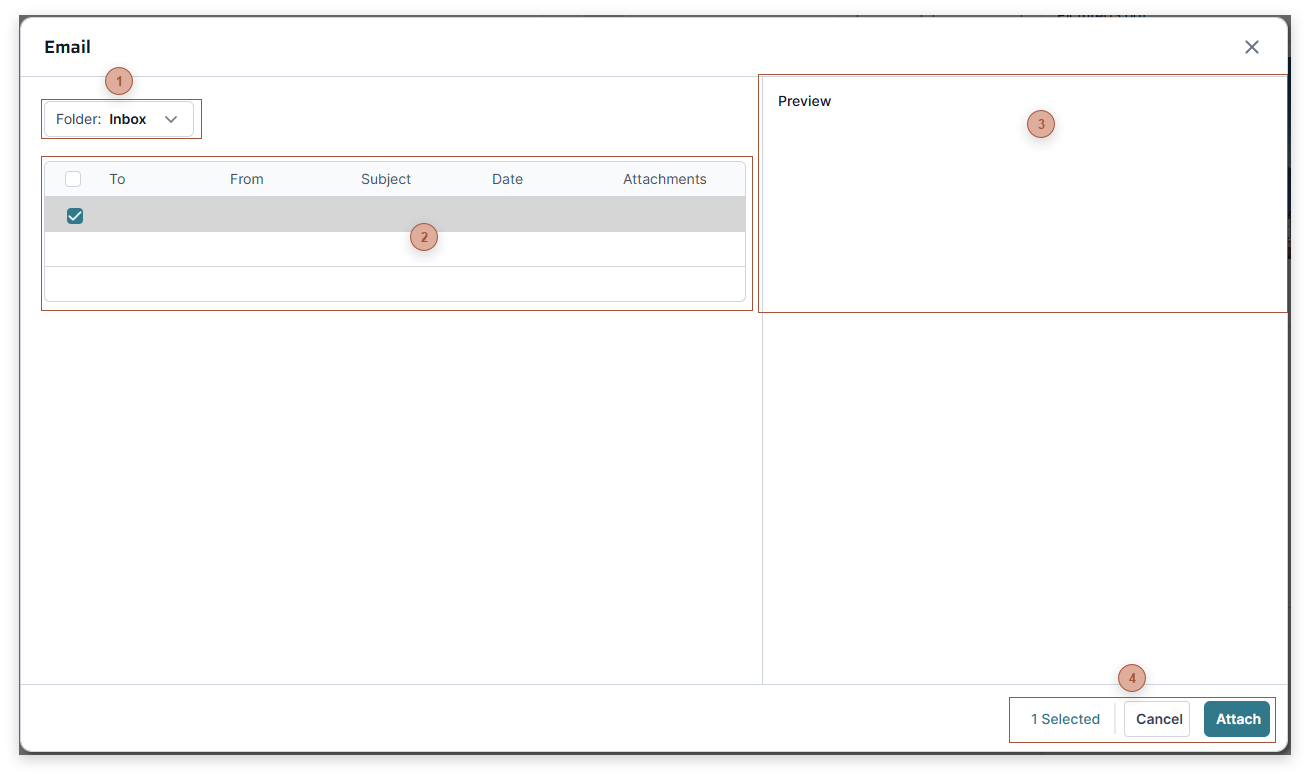1310x778 pixels.
Task: Click the From column header
Action: coord(246,179)
